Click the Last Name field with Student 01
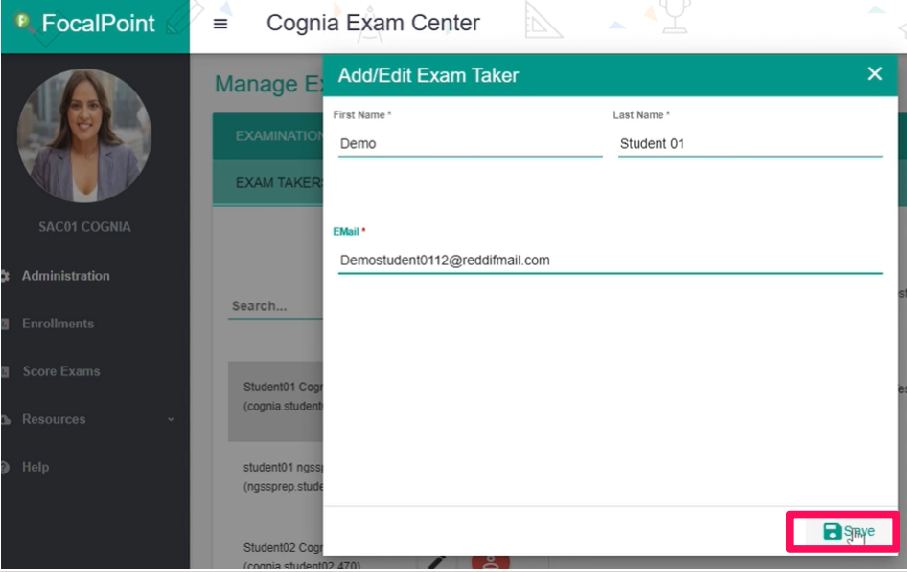This screenshot has width=907, height=572. (750, 143)
